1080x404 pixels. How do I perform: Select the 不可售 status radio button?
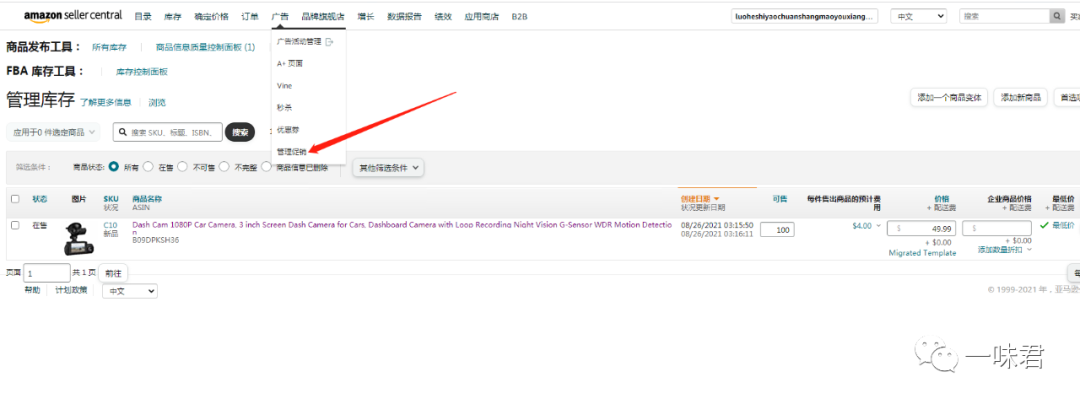183,167
